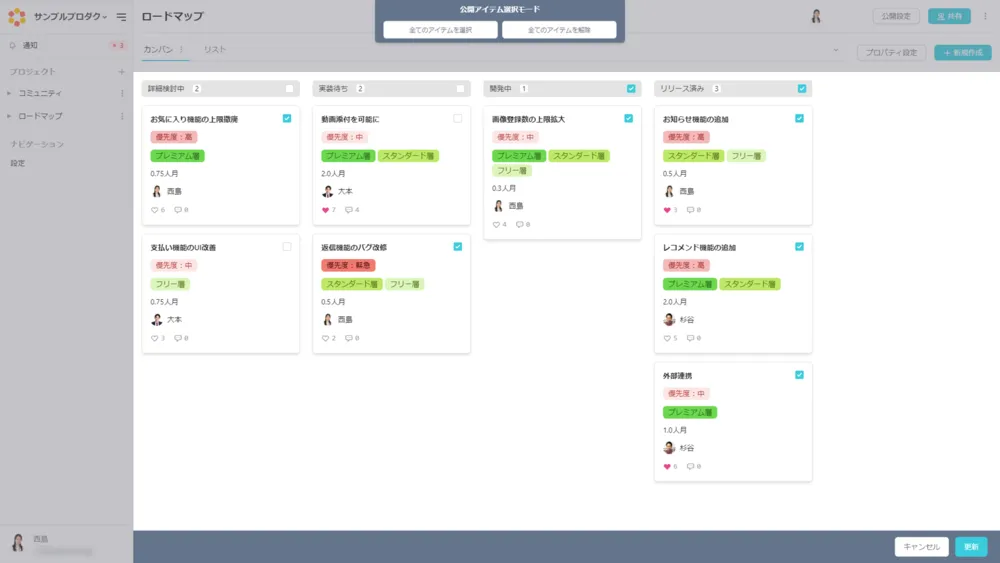Viewport: 1000px width, 563px height.
Task: Select the カンバン tab
Action: pos(158,49)
